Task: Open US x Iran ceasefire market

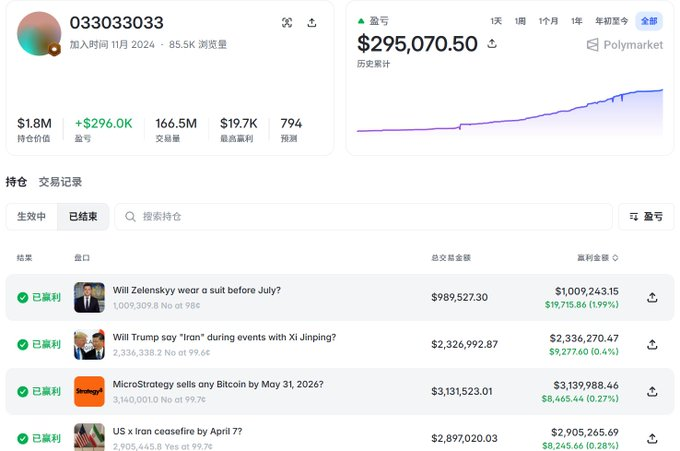Action: point(177,431)
